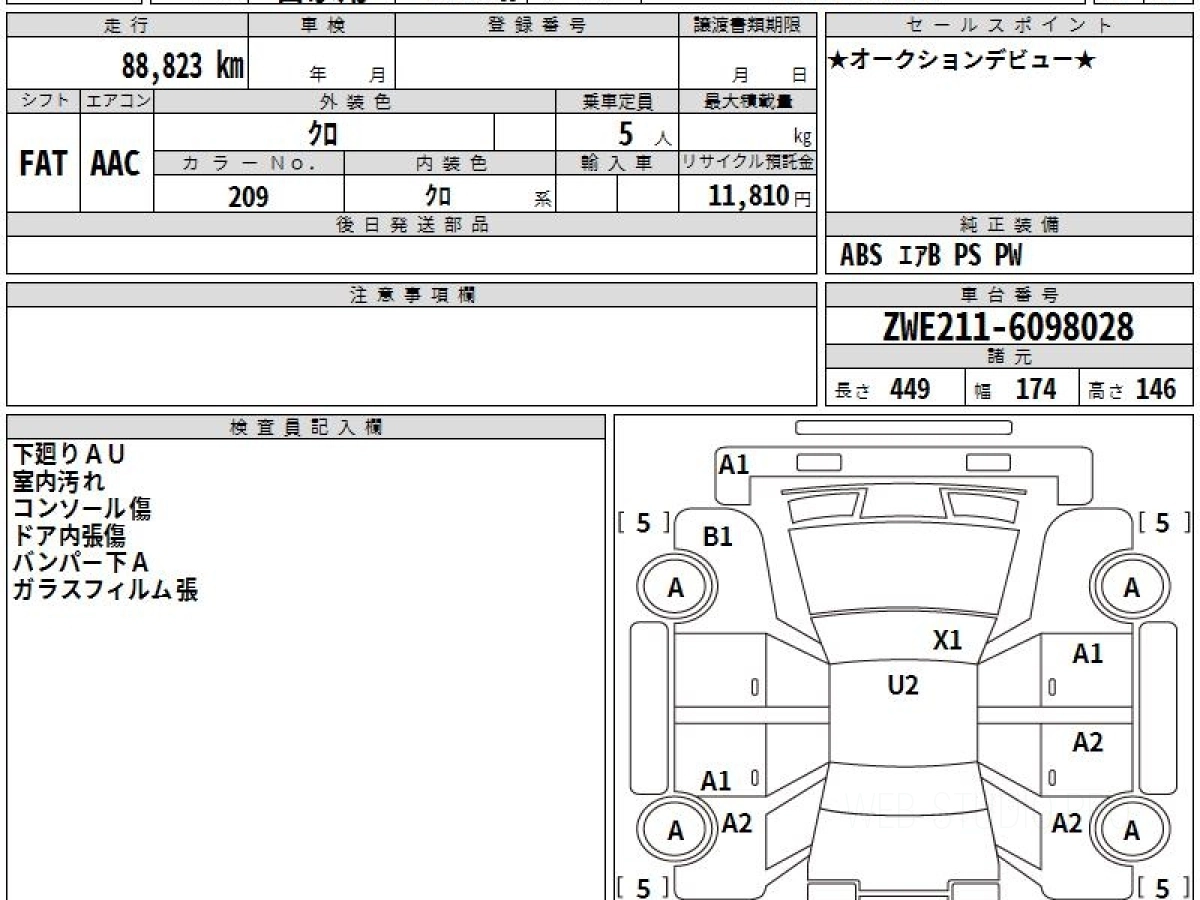Image resolution: width=1200 pixels, height=900 pixels.
Task: Click the U2 mark on the roof
Action: 903,685
